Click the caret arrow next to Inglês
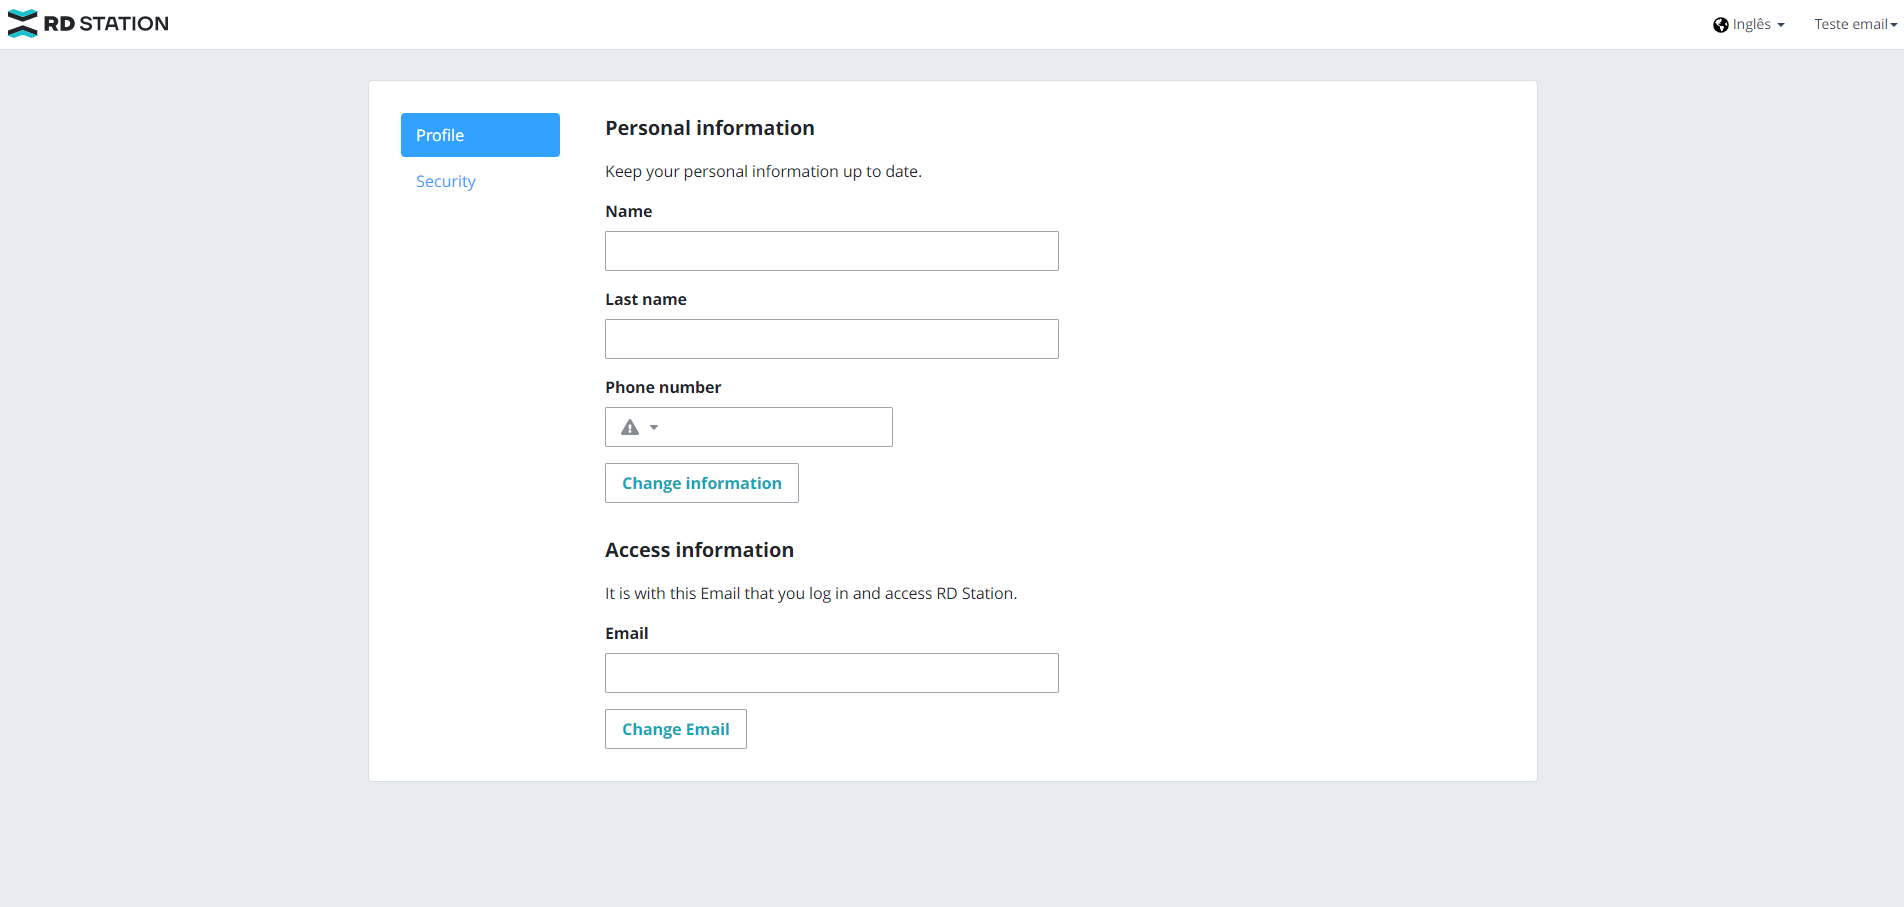This screenshot has height=907, width=1904. [1780, 25]
